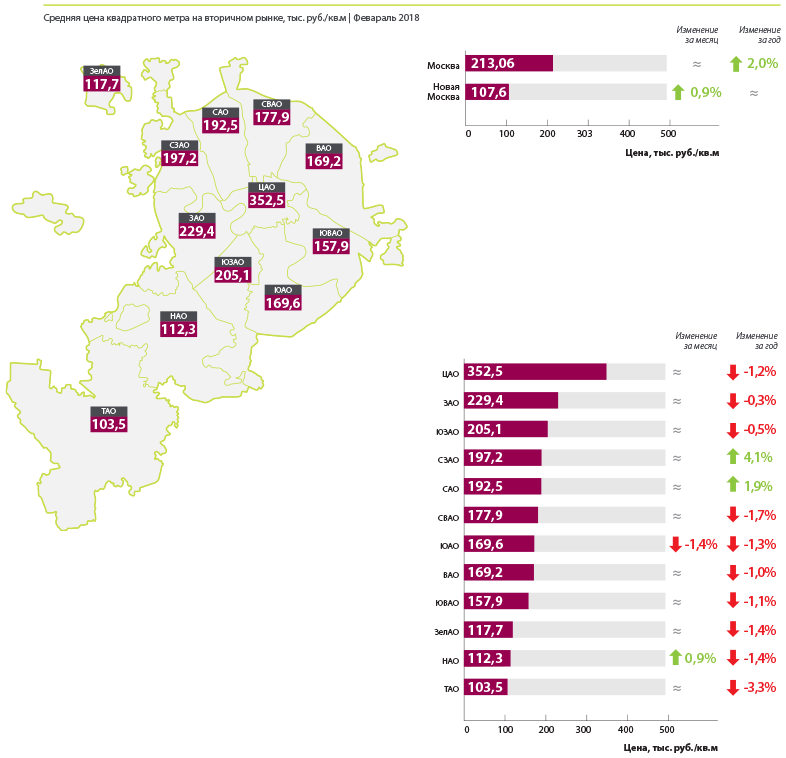Viewport: 786px width, 758px height.
Task: Select the НАО 112,3 label on the map
Action: point(178,324)
